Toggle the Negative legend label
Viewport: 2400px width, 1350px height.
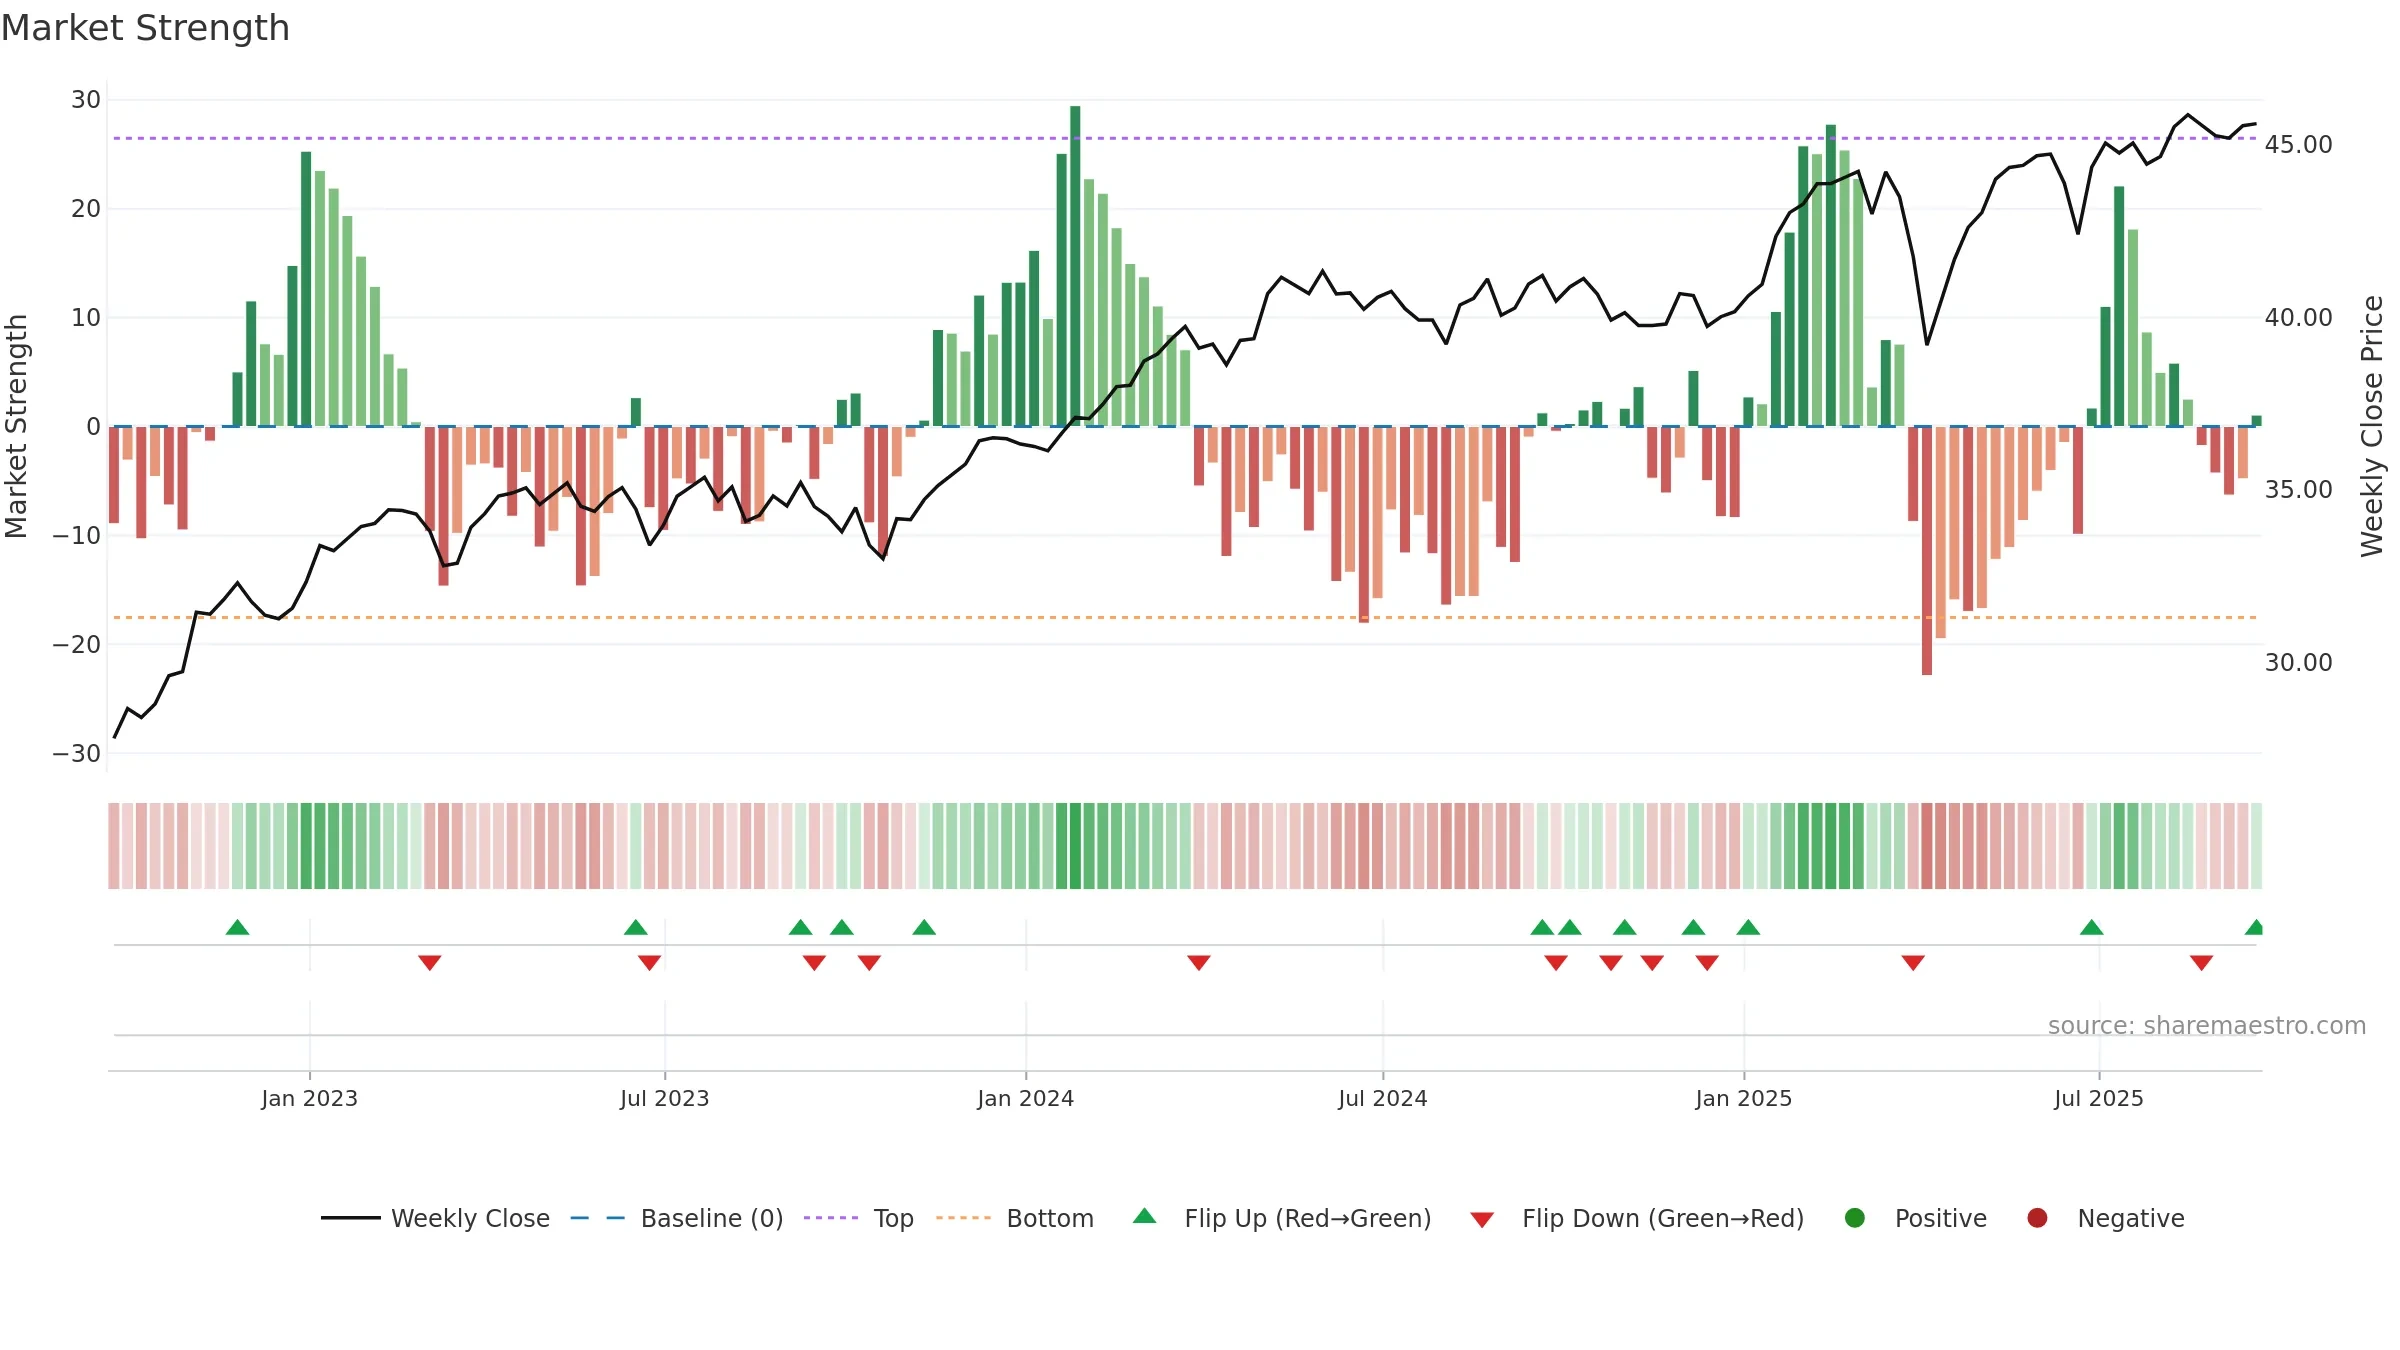click(x=2131, y=1218)
